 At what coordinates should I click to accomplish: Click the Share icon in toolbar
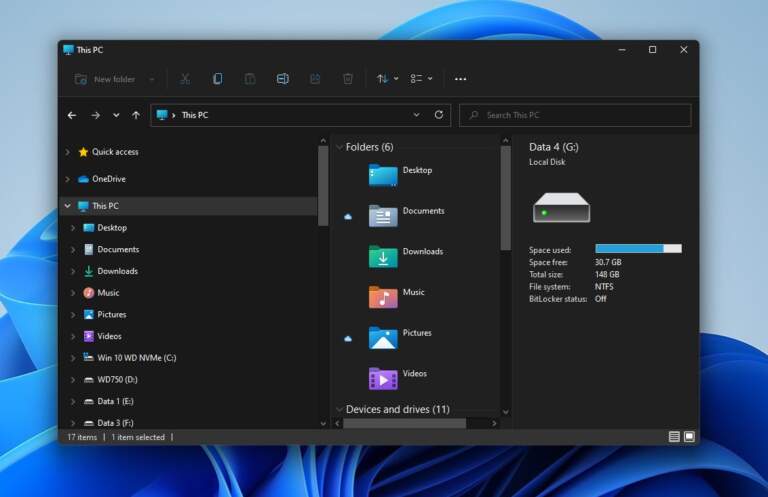[315, 79]
